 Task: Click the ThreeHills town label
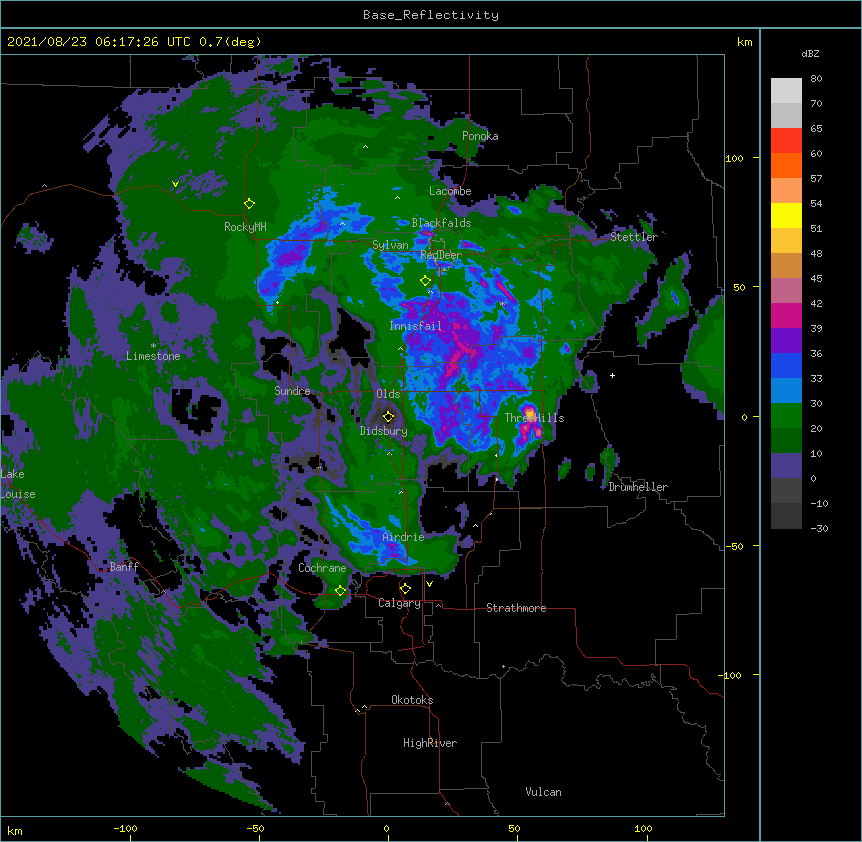534,418
